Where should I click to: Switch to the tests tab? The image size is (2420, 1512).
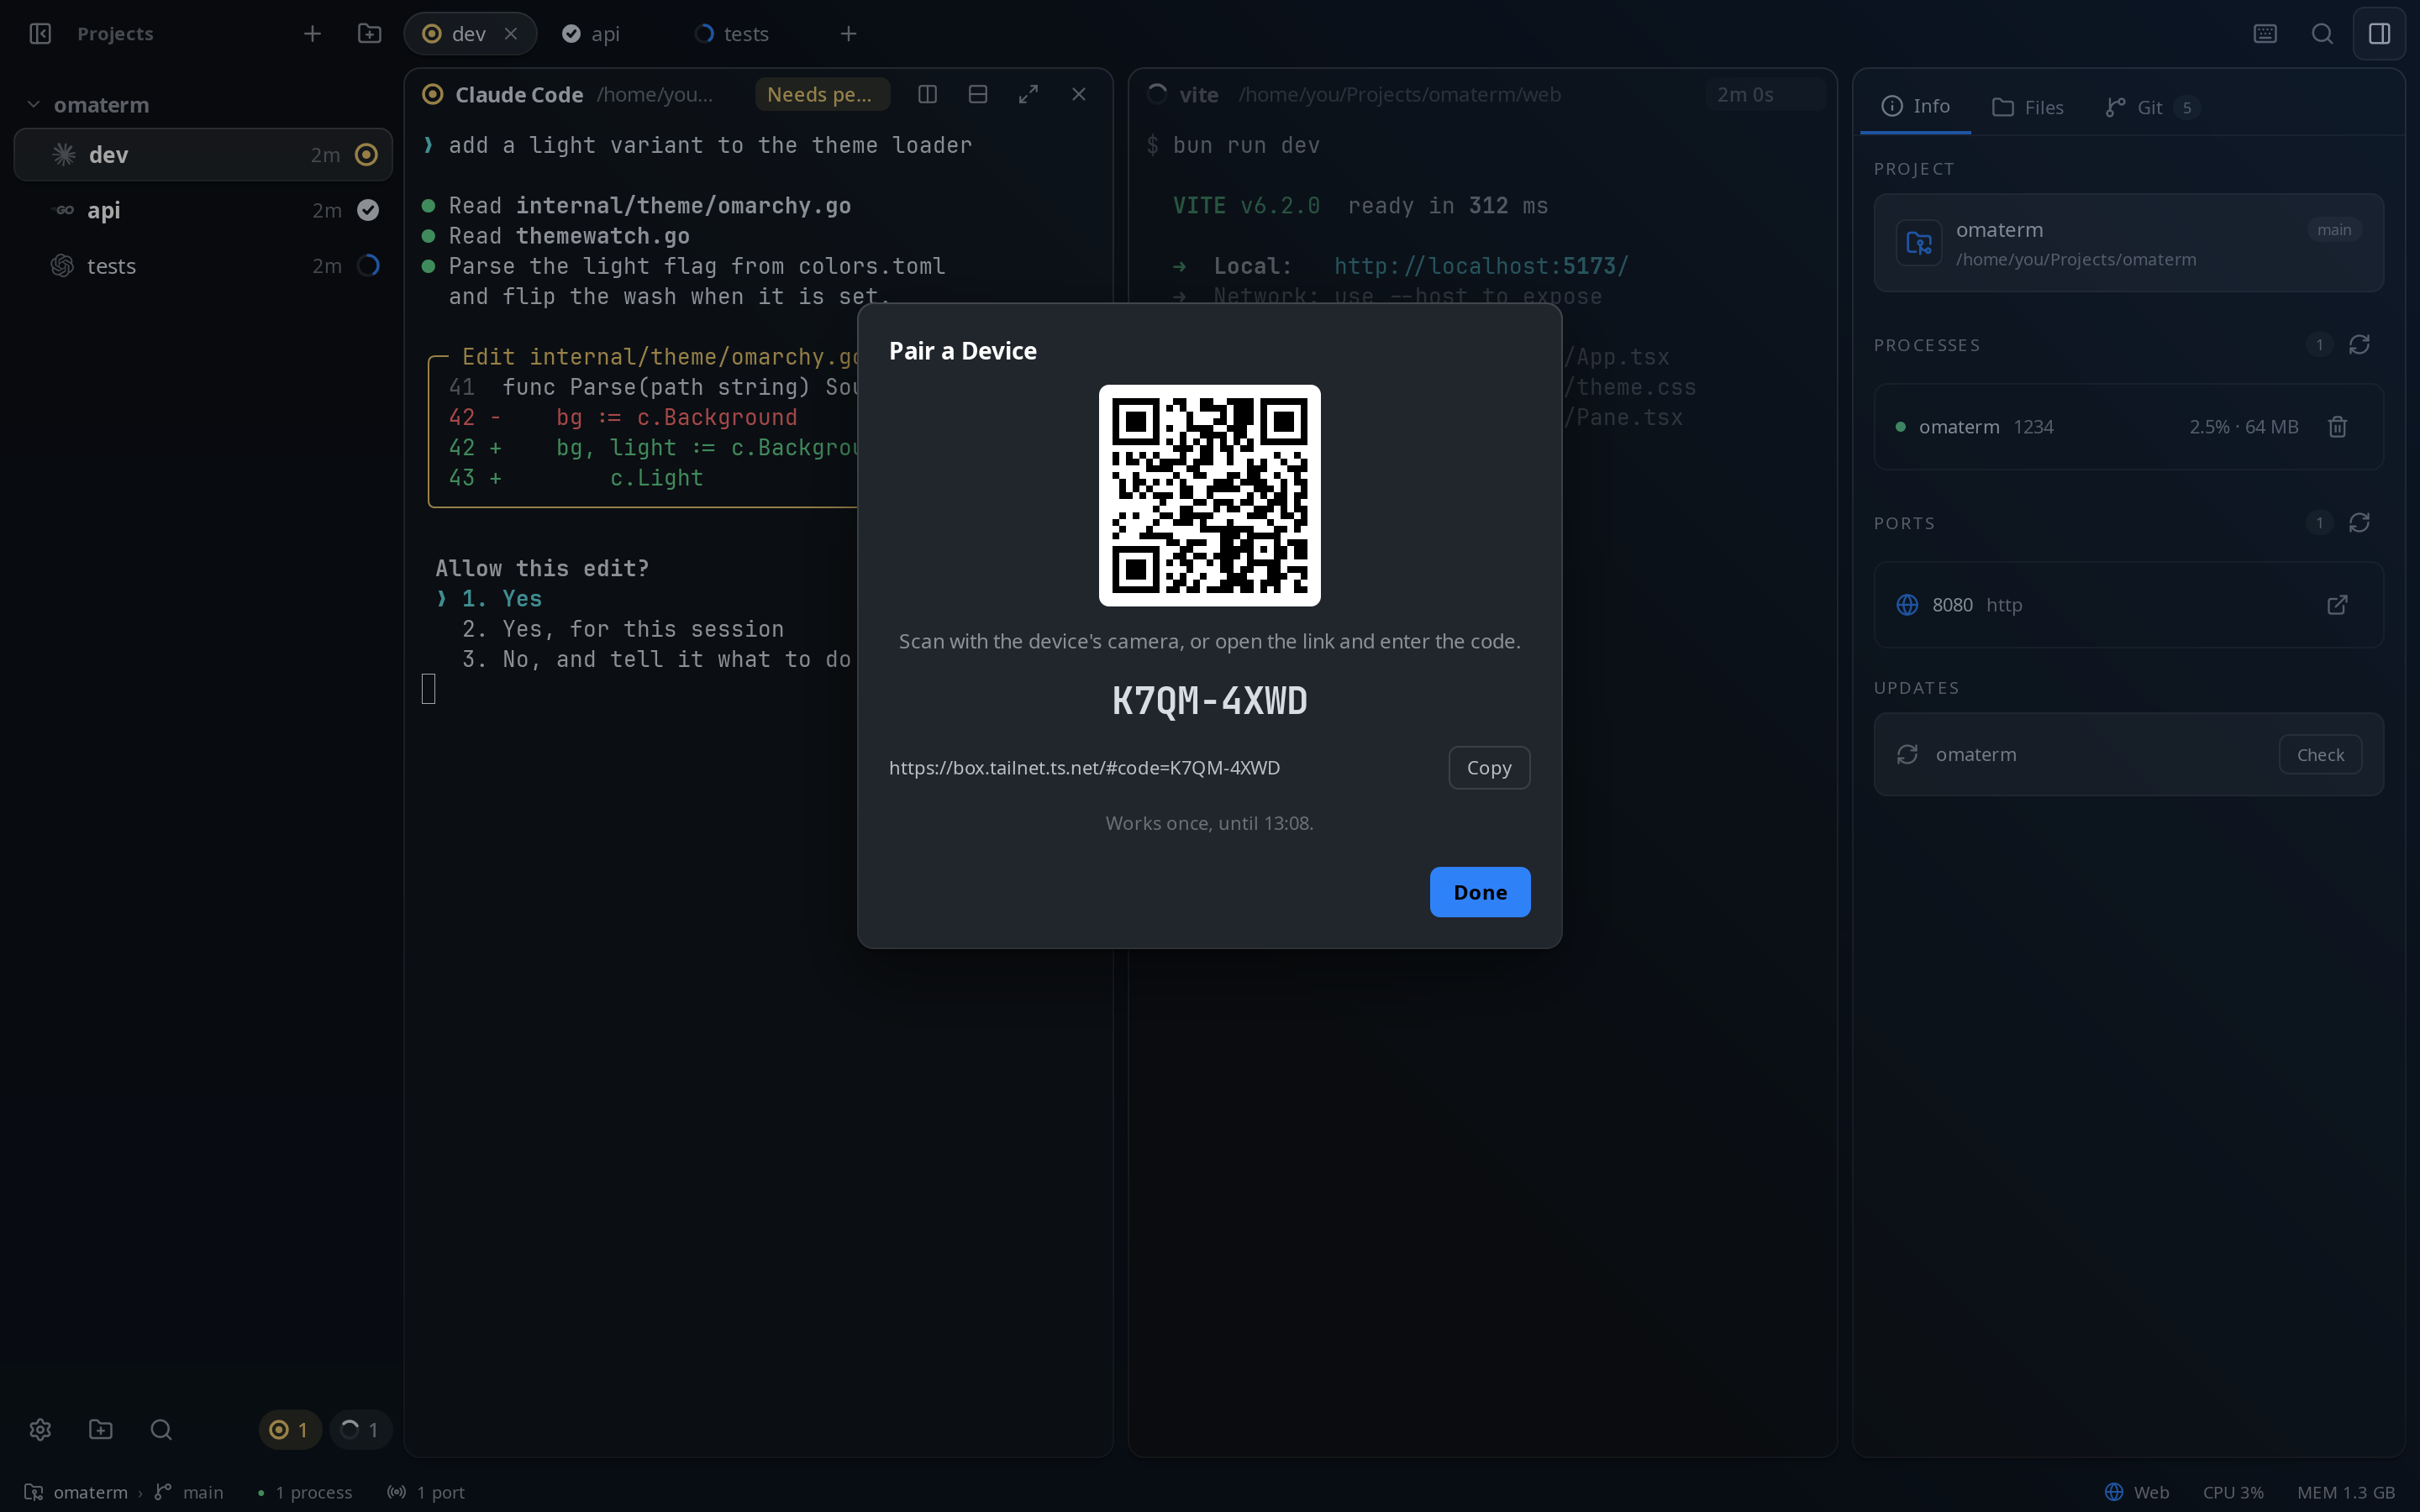pos(745,34)
